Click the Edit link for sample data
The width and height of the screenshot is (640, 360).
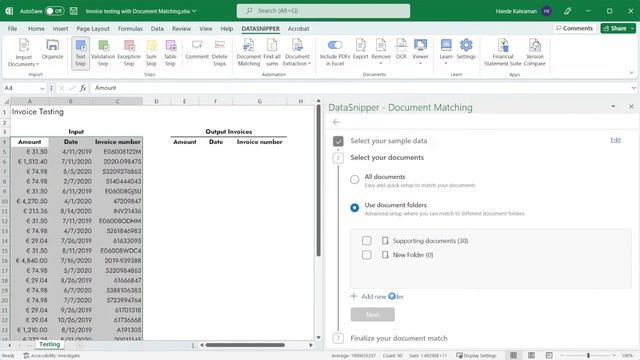(x=616, y=140)
